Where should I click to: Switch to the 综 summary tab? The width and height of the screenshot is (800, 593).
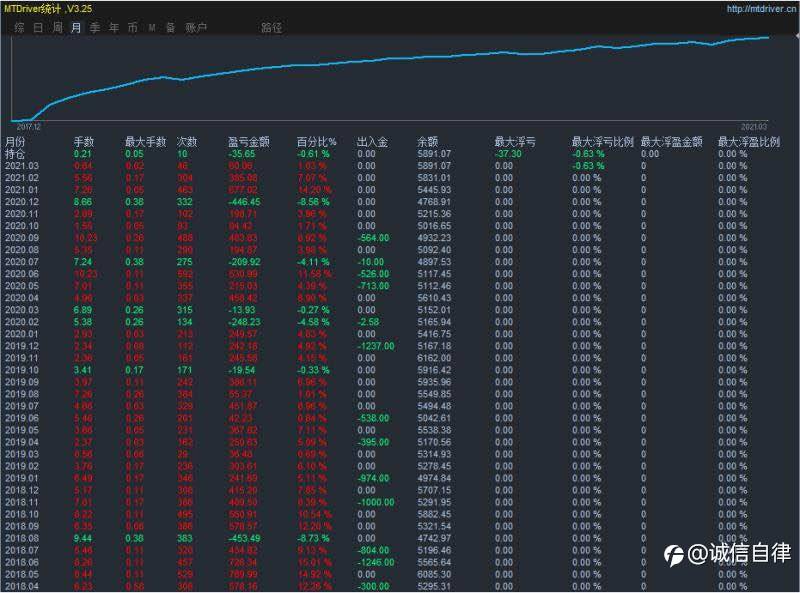tap(19, 28)
